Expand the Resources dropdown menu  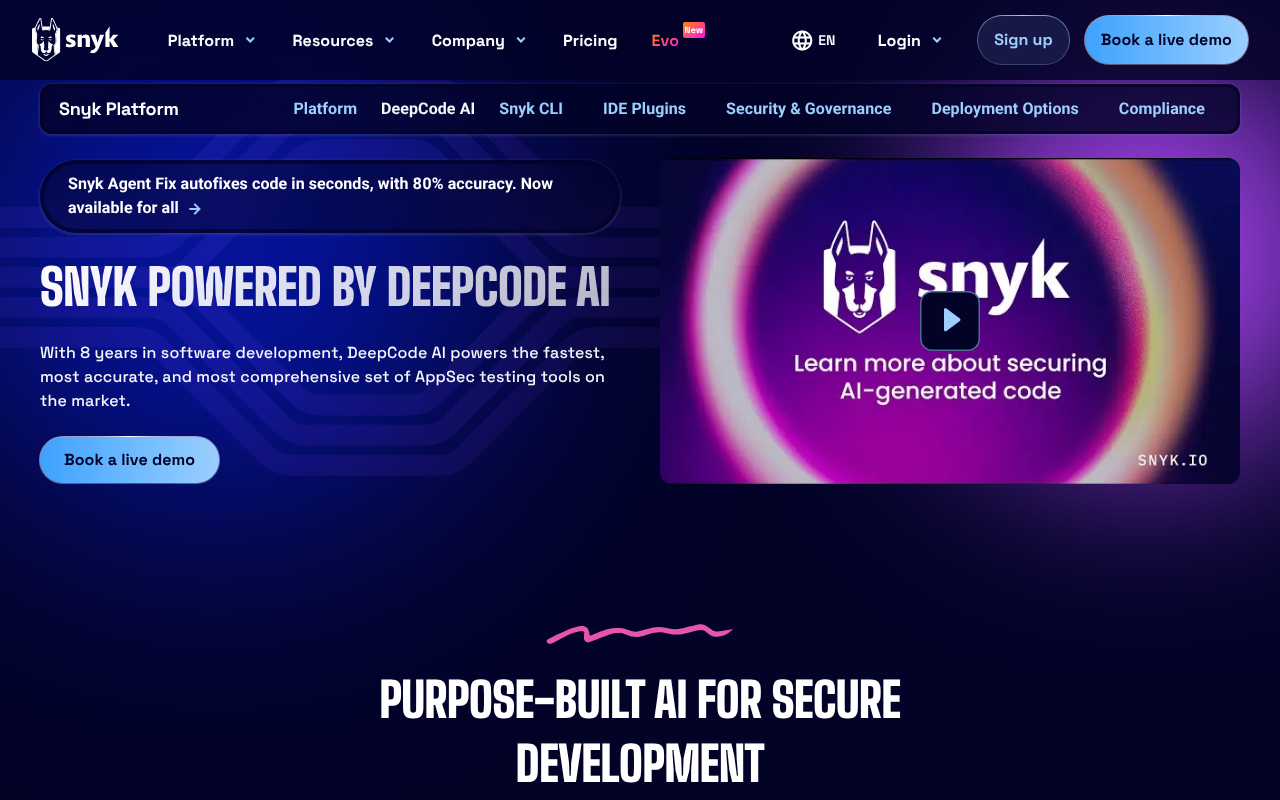click(343, 40)
